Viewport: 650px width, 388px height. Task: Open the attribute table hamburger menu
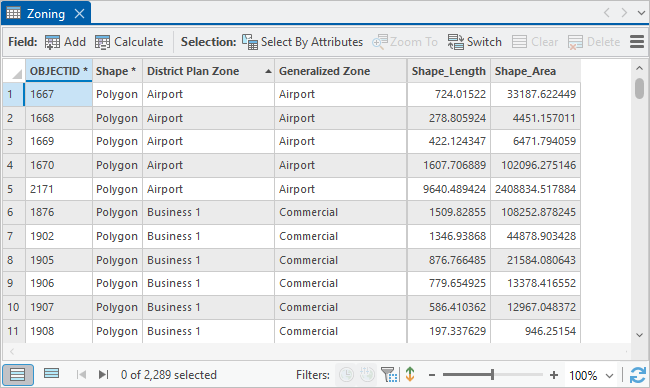click(x=637, y=41)
